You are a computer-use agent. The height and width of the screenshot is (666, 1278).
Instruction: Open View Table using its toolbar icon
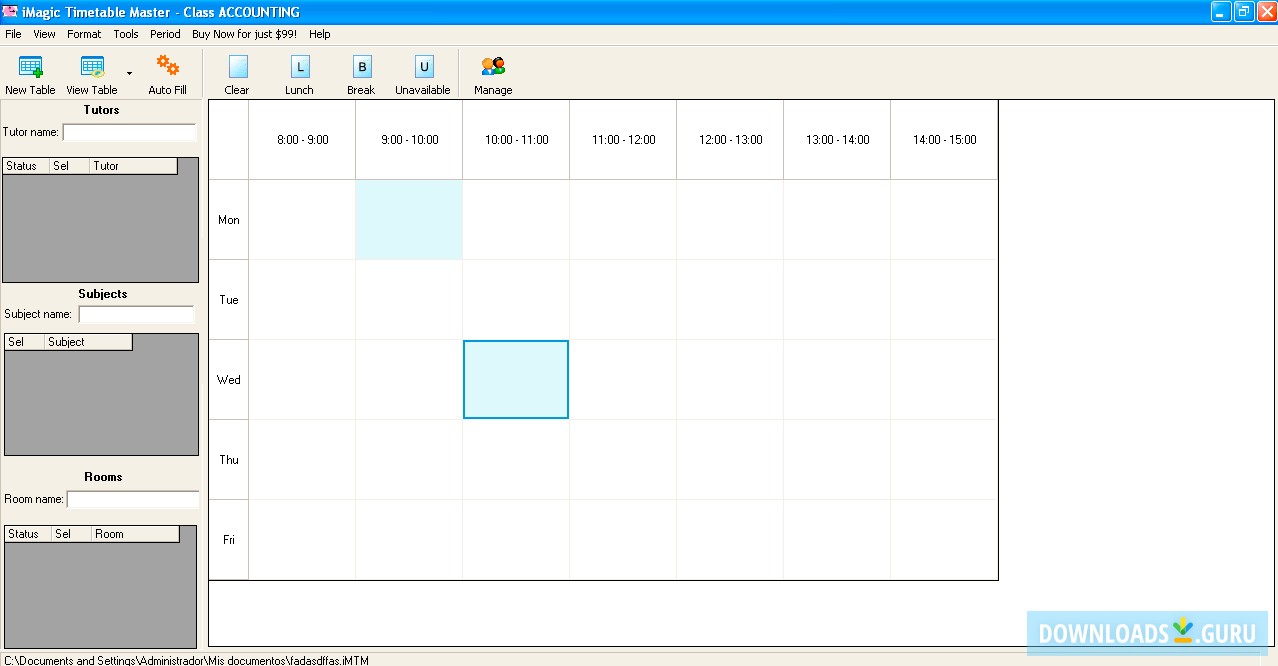click(91, 68)
